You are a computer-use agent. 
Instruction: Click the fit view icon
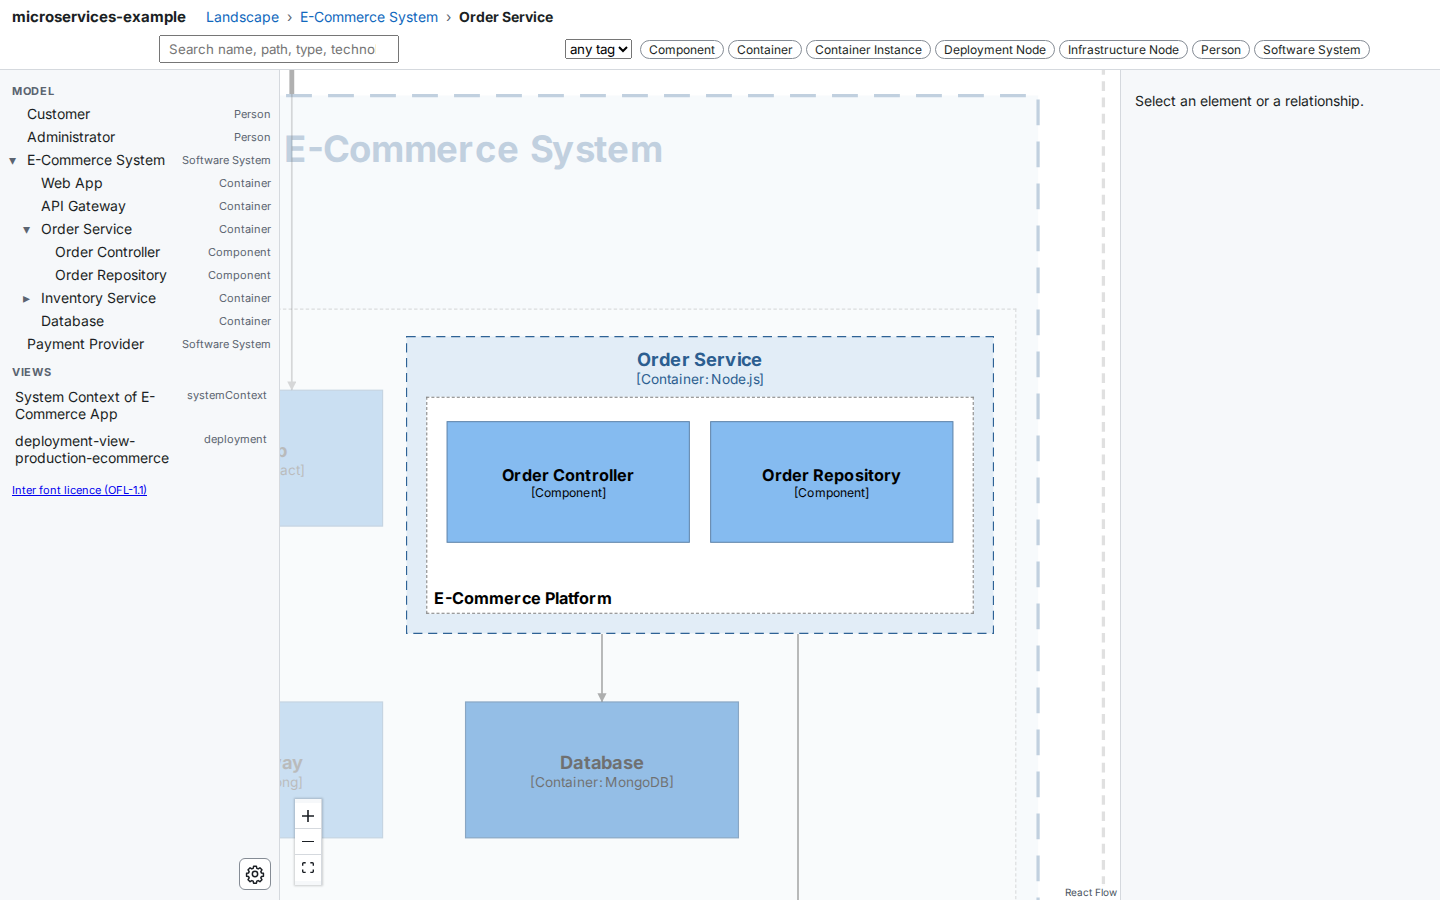pyautogui.click(x=308, y=868)
